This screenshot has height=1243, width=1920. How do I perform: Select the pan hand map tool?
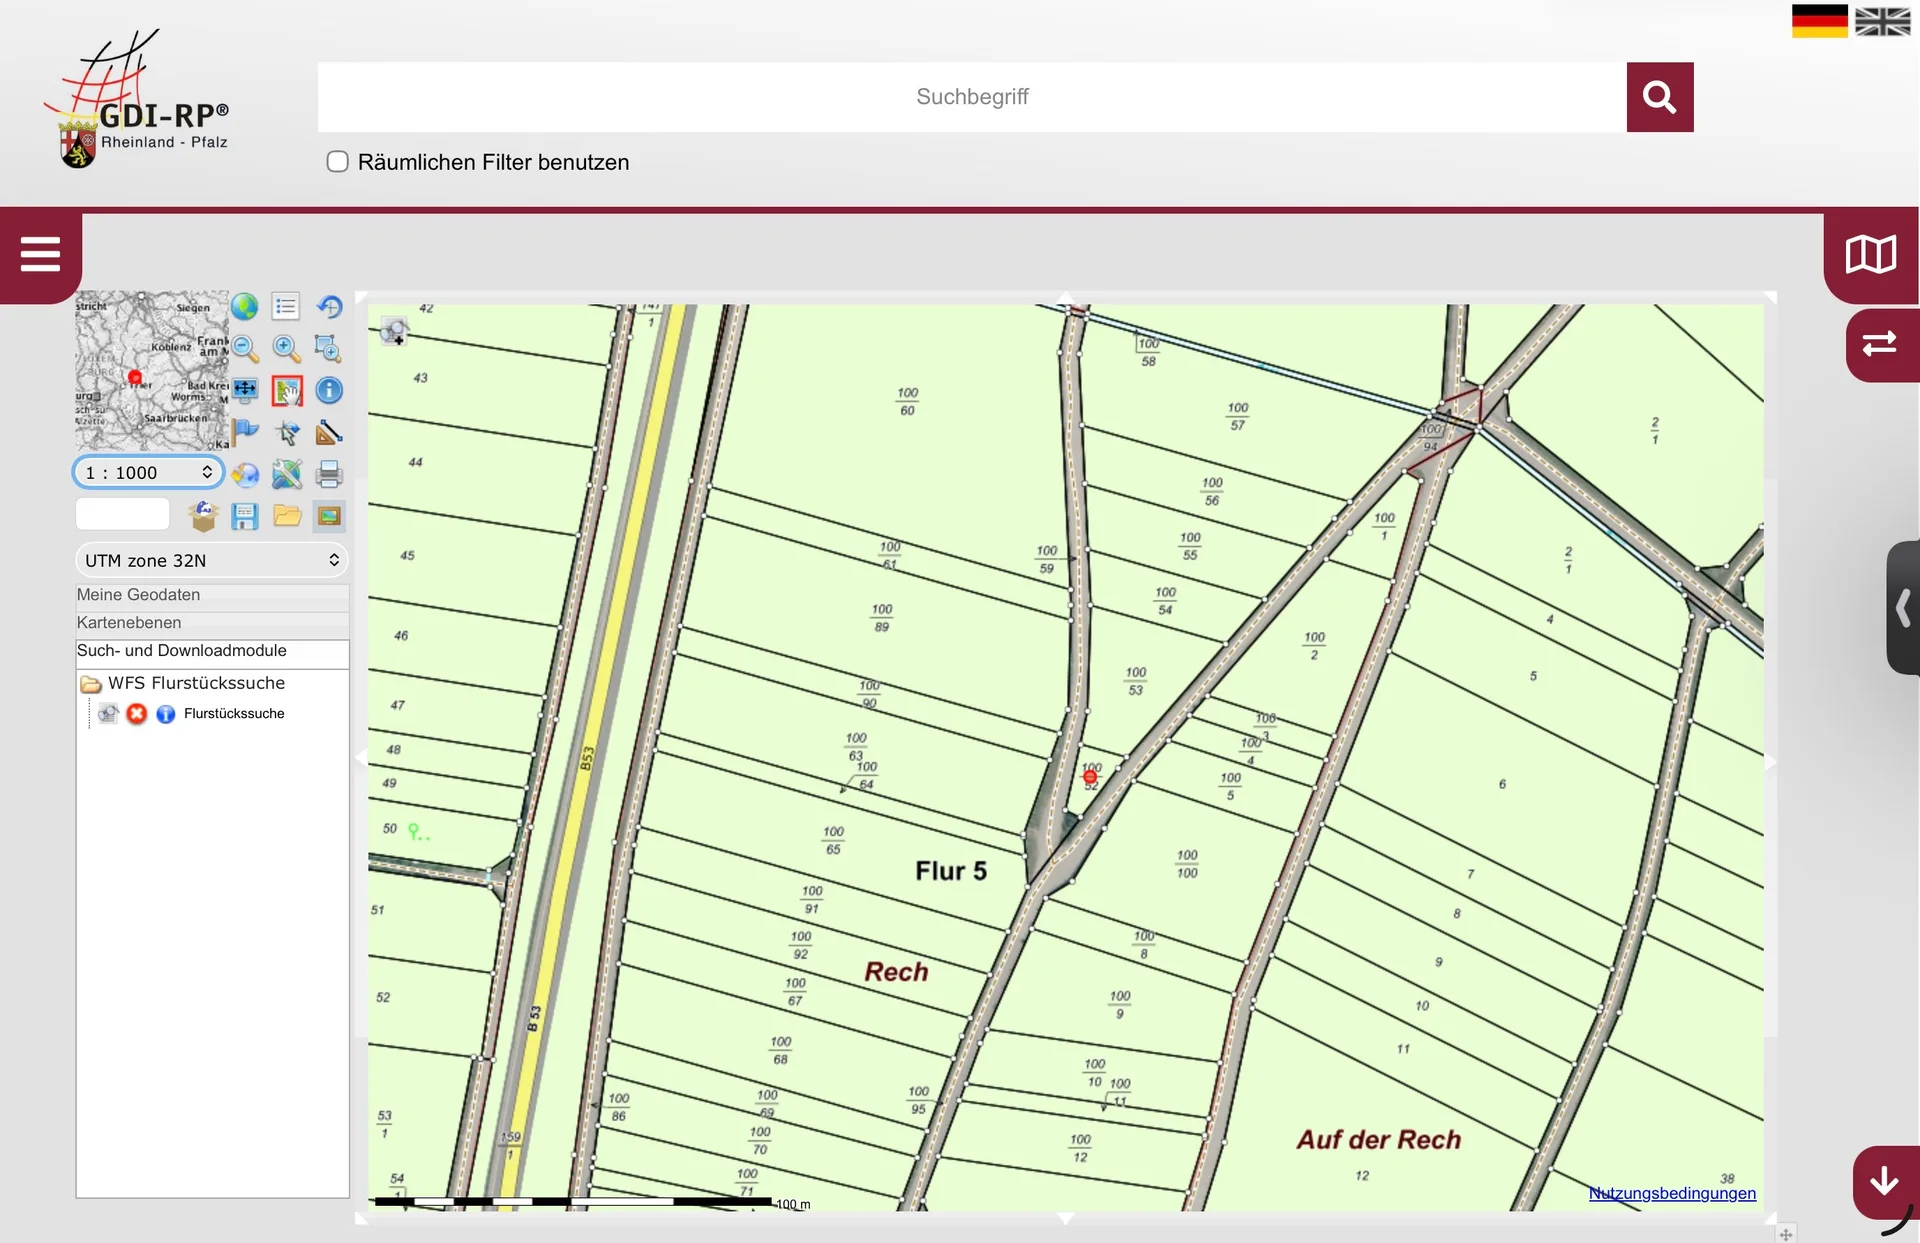pos(287,391)
